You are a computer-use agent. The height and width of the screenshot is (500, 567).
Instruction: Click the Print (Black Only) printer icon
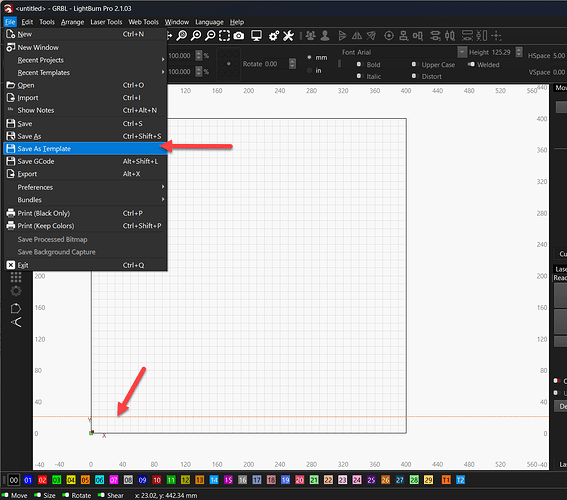[x=11, y=213]
